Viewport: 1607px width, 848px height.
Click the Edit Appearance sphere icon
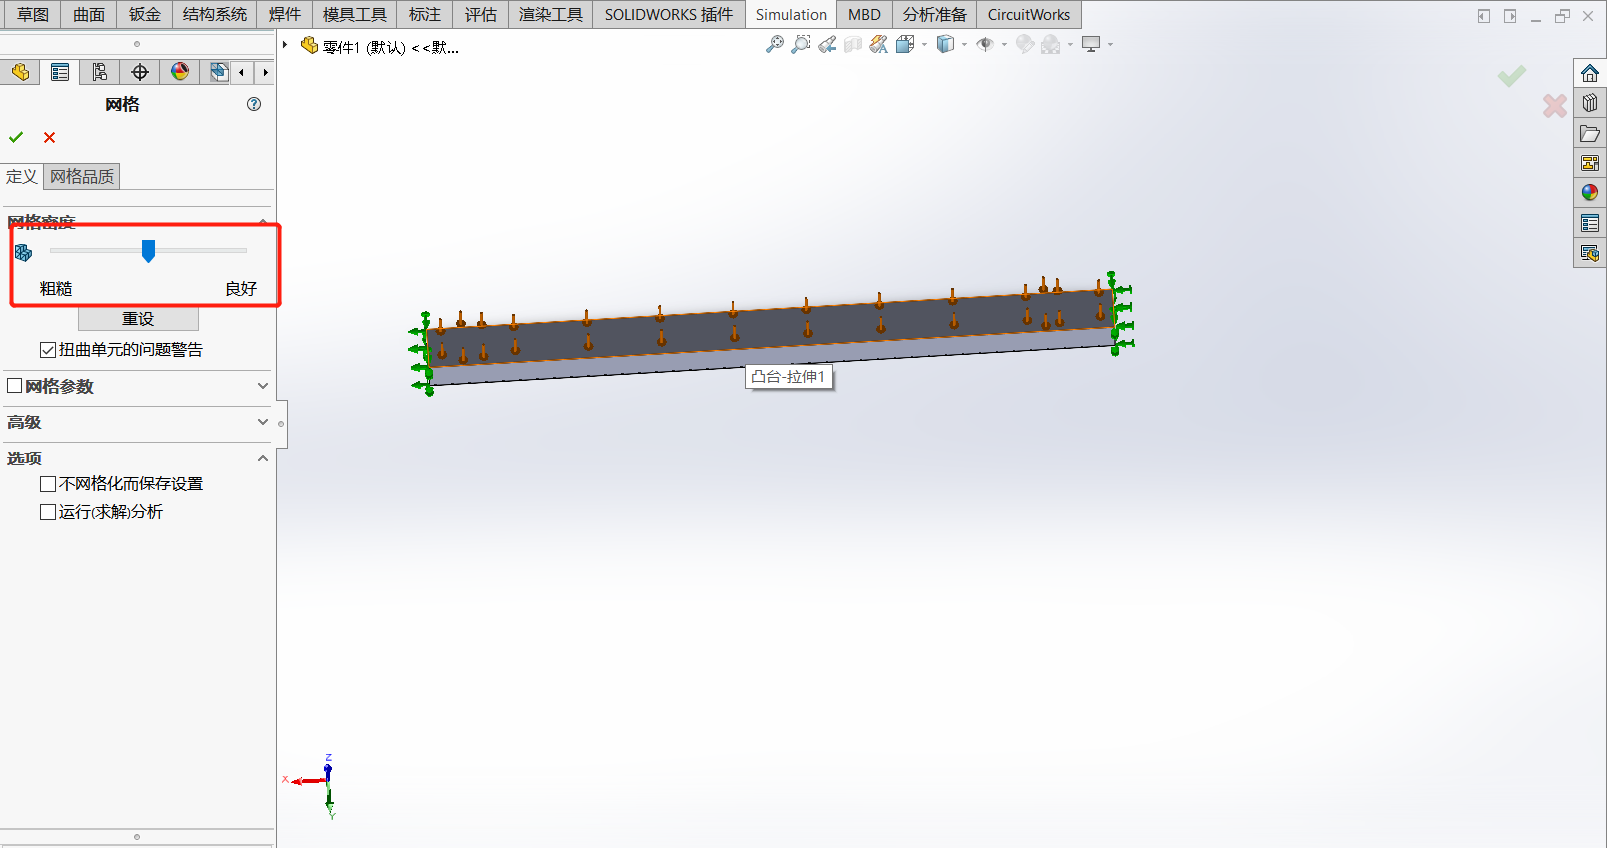(x=1025, y=44)
